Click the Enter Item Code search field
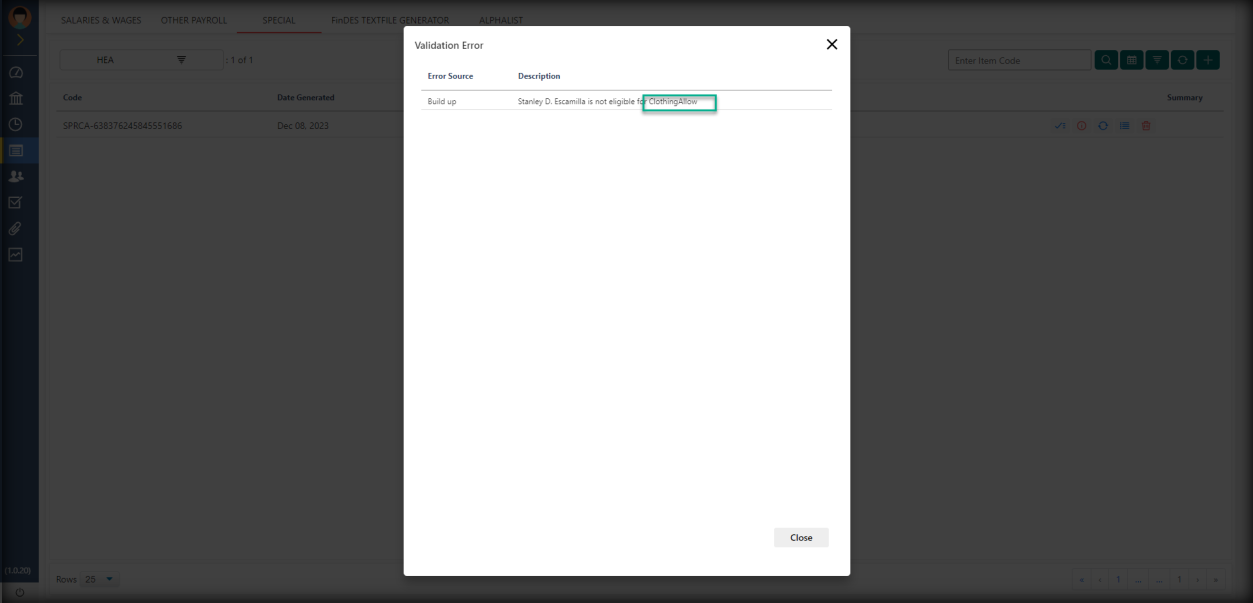 (1018, 61)
